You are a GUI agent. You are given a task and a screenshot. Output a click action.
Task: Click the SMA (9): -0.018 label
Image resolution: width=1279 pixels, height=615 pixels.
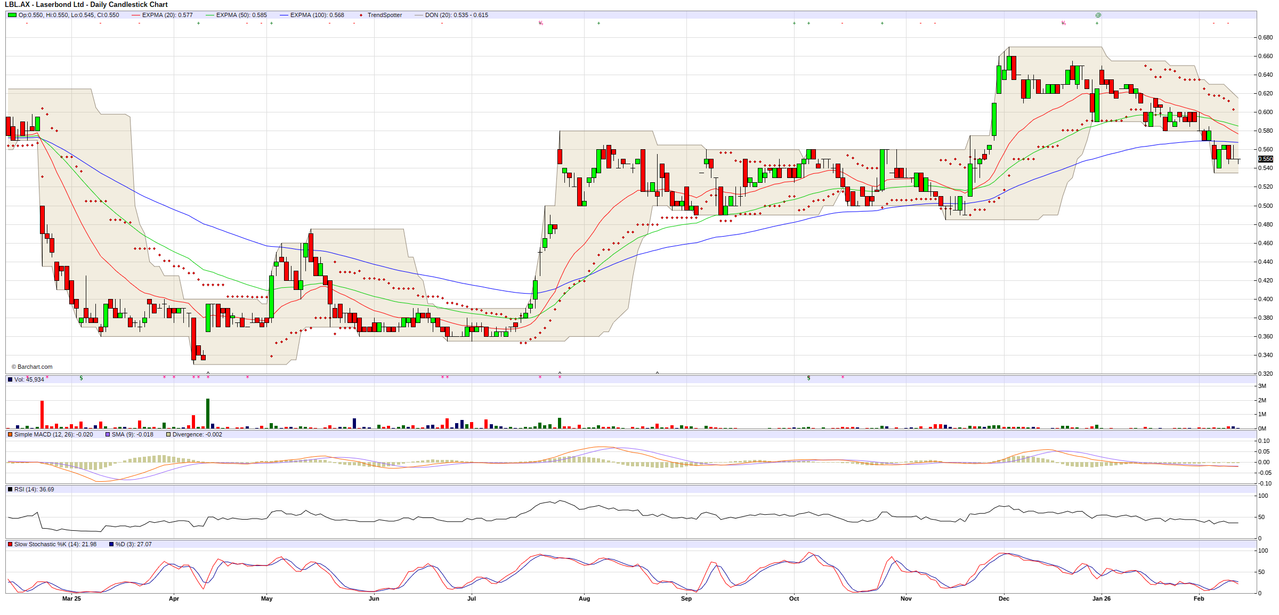click(x=133, y=434)
